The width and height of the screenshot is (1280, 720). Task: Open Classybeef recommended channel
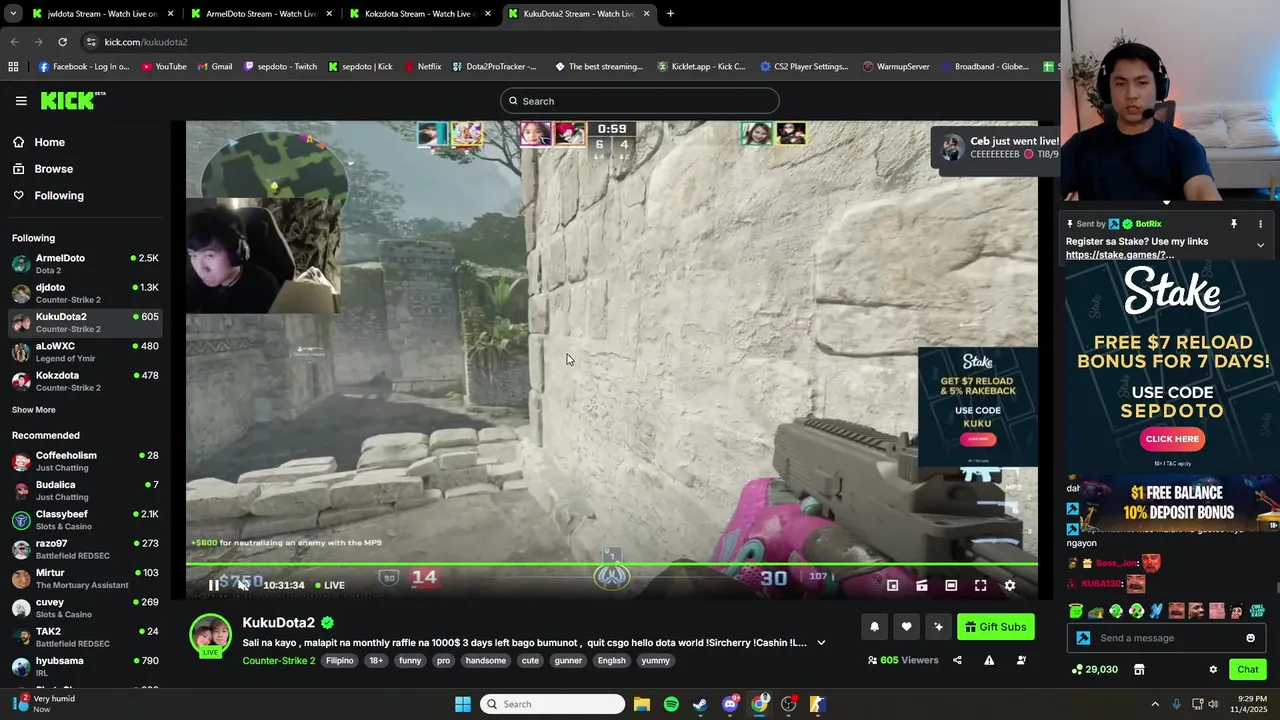pyautogui.click(x=85, y=520)
